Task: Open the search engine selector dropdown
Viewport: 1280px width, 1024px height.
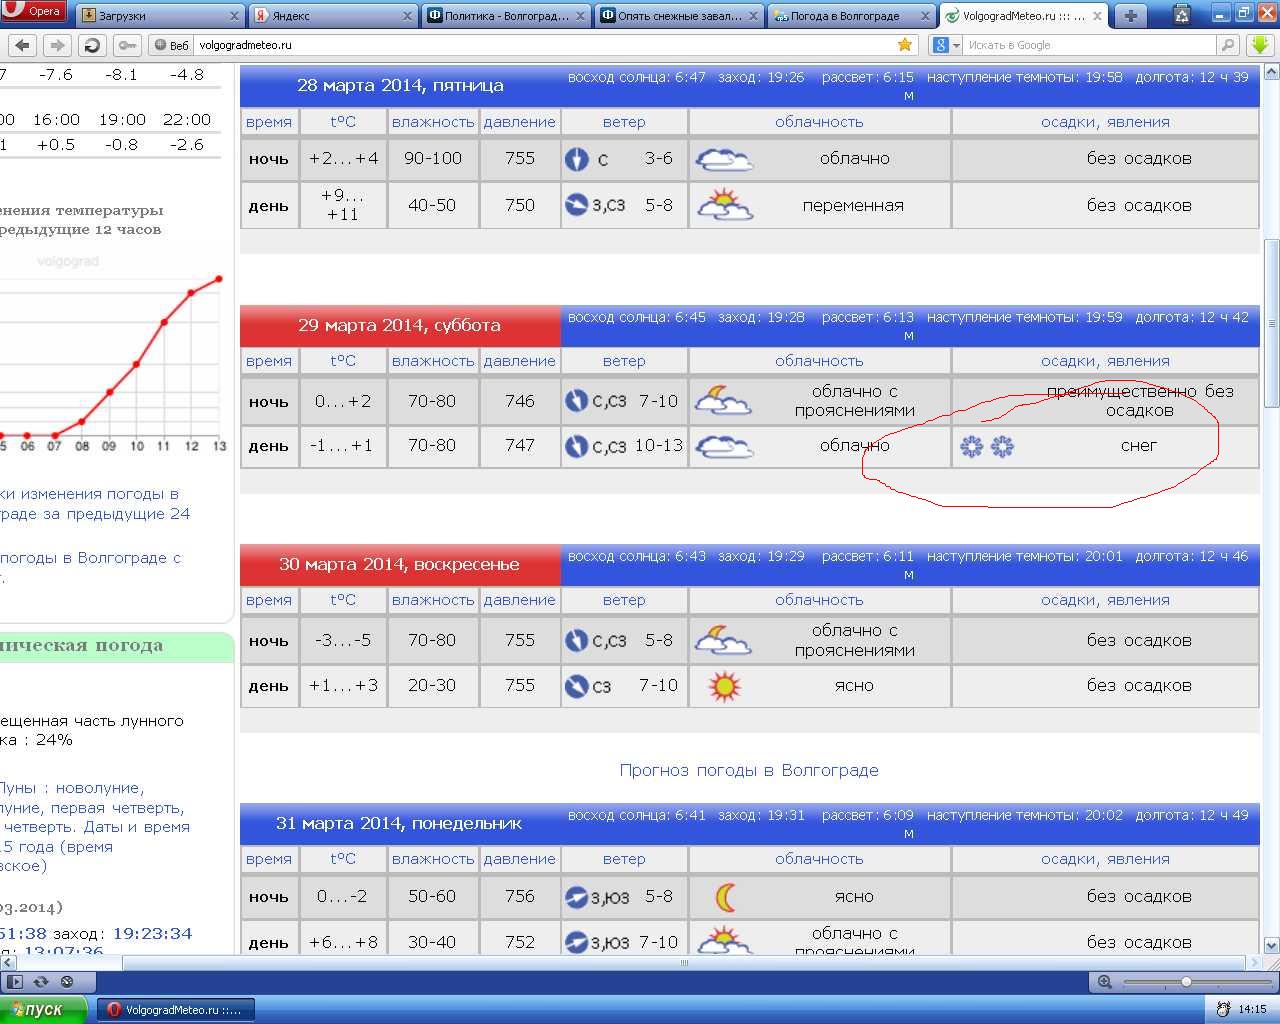Action: pyautogui.click(x=946, y=45)
